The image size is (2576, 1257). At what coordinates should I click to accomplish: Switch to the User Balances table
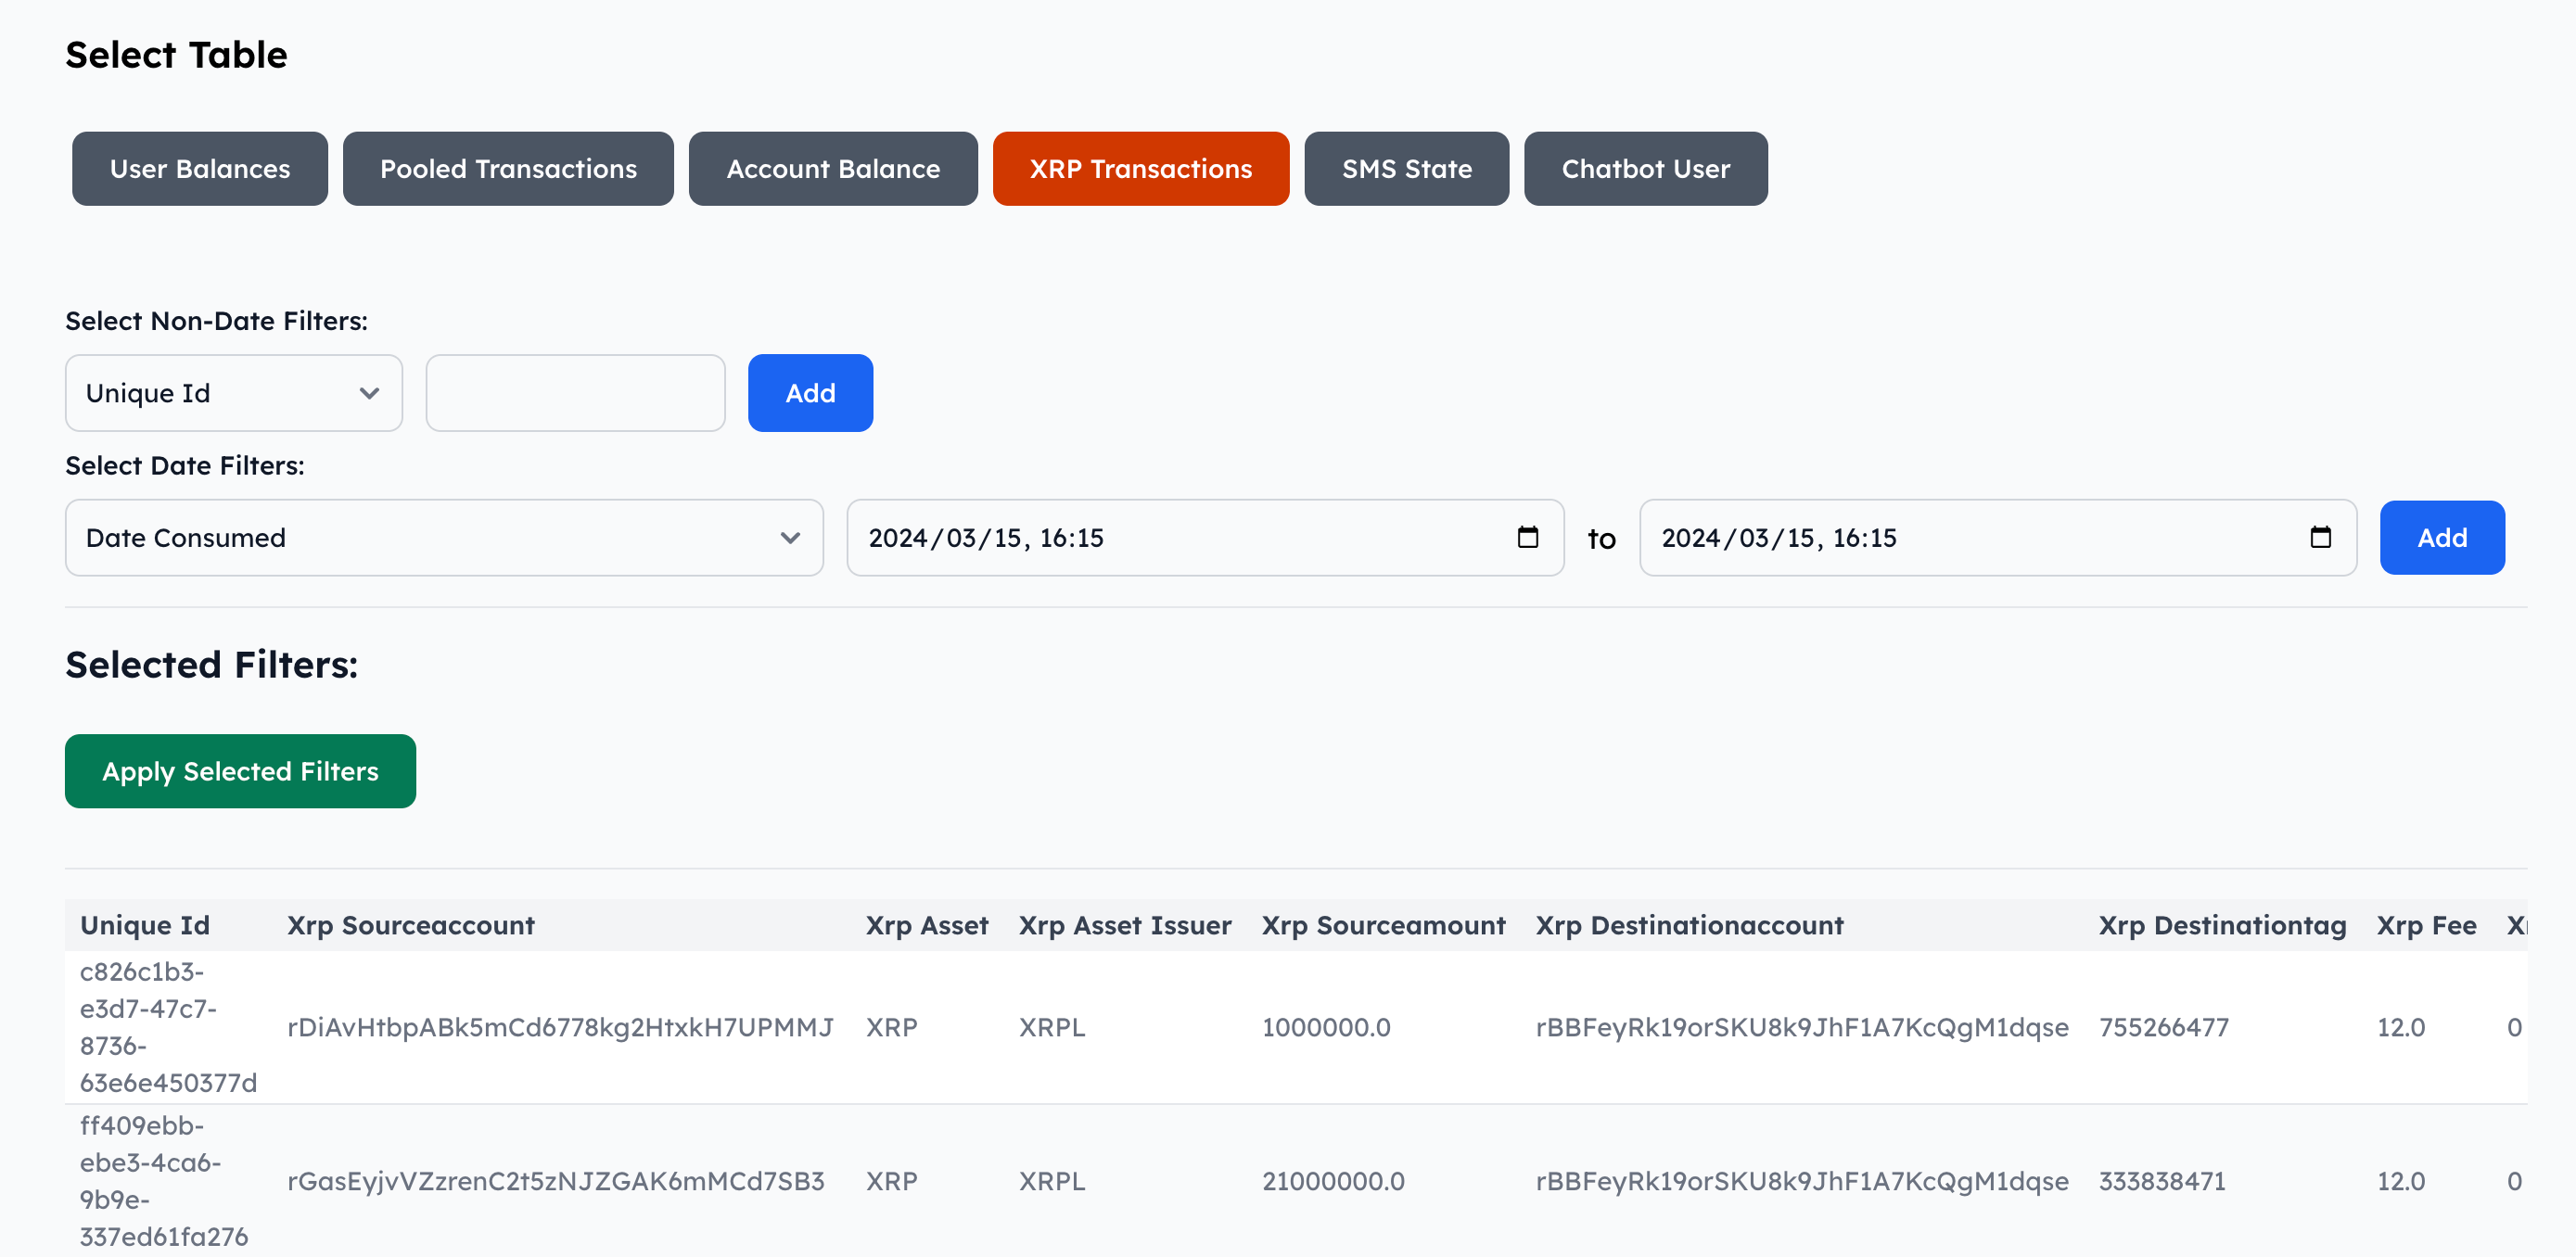point(199,168)
